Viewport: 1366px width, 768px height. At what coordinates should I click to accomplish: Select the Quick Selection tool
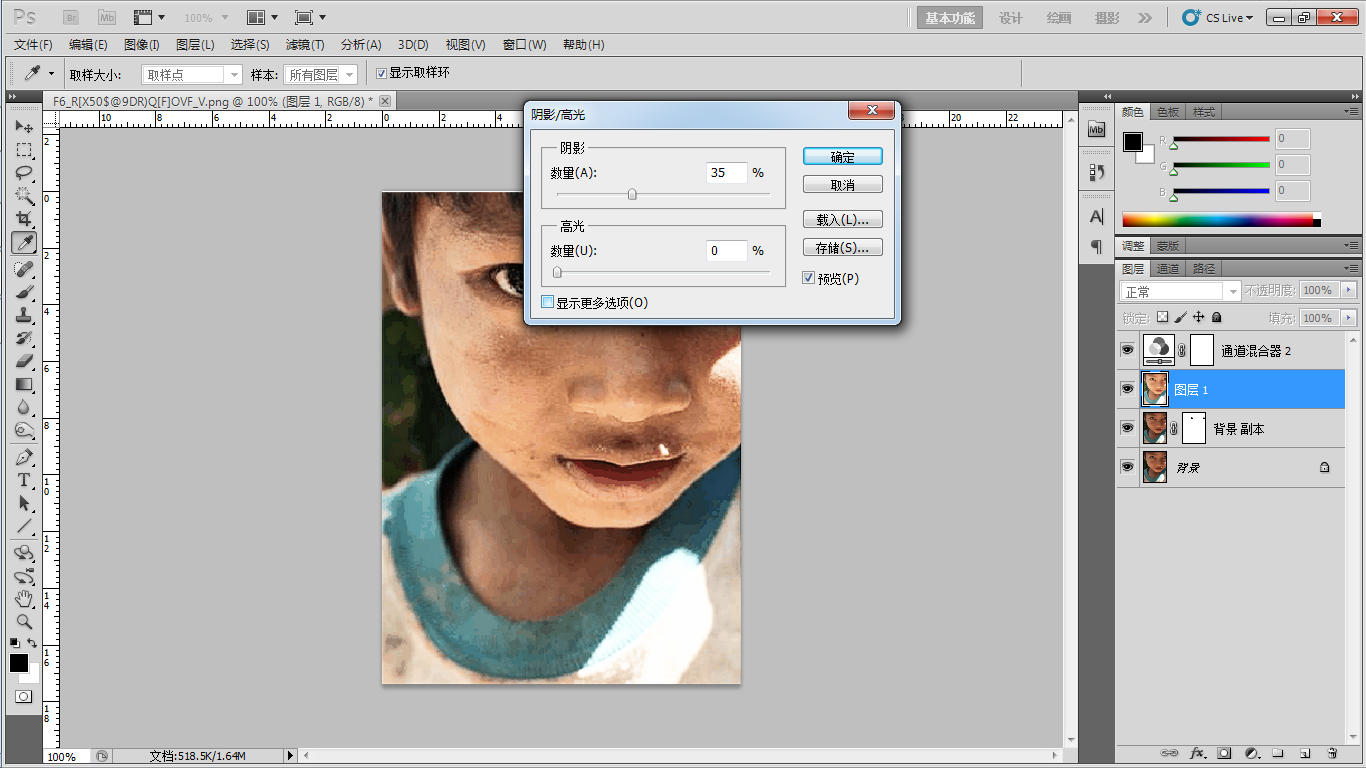pos(24,196)
